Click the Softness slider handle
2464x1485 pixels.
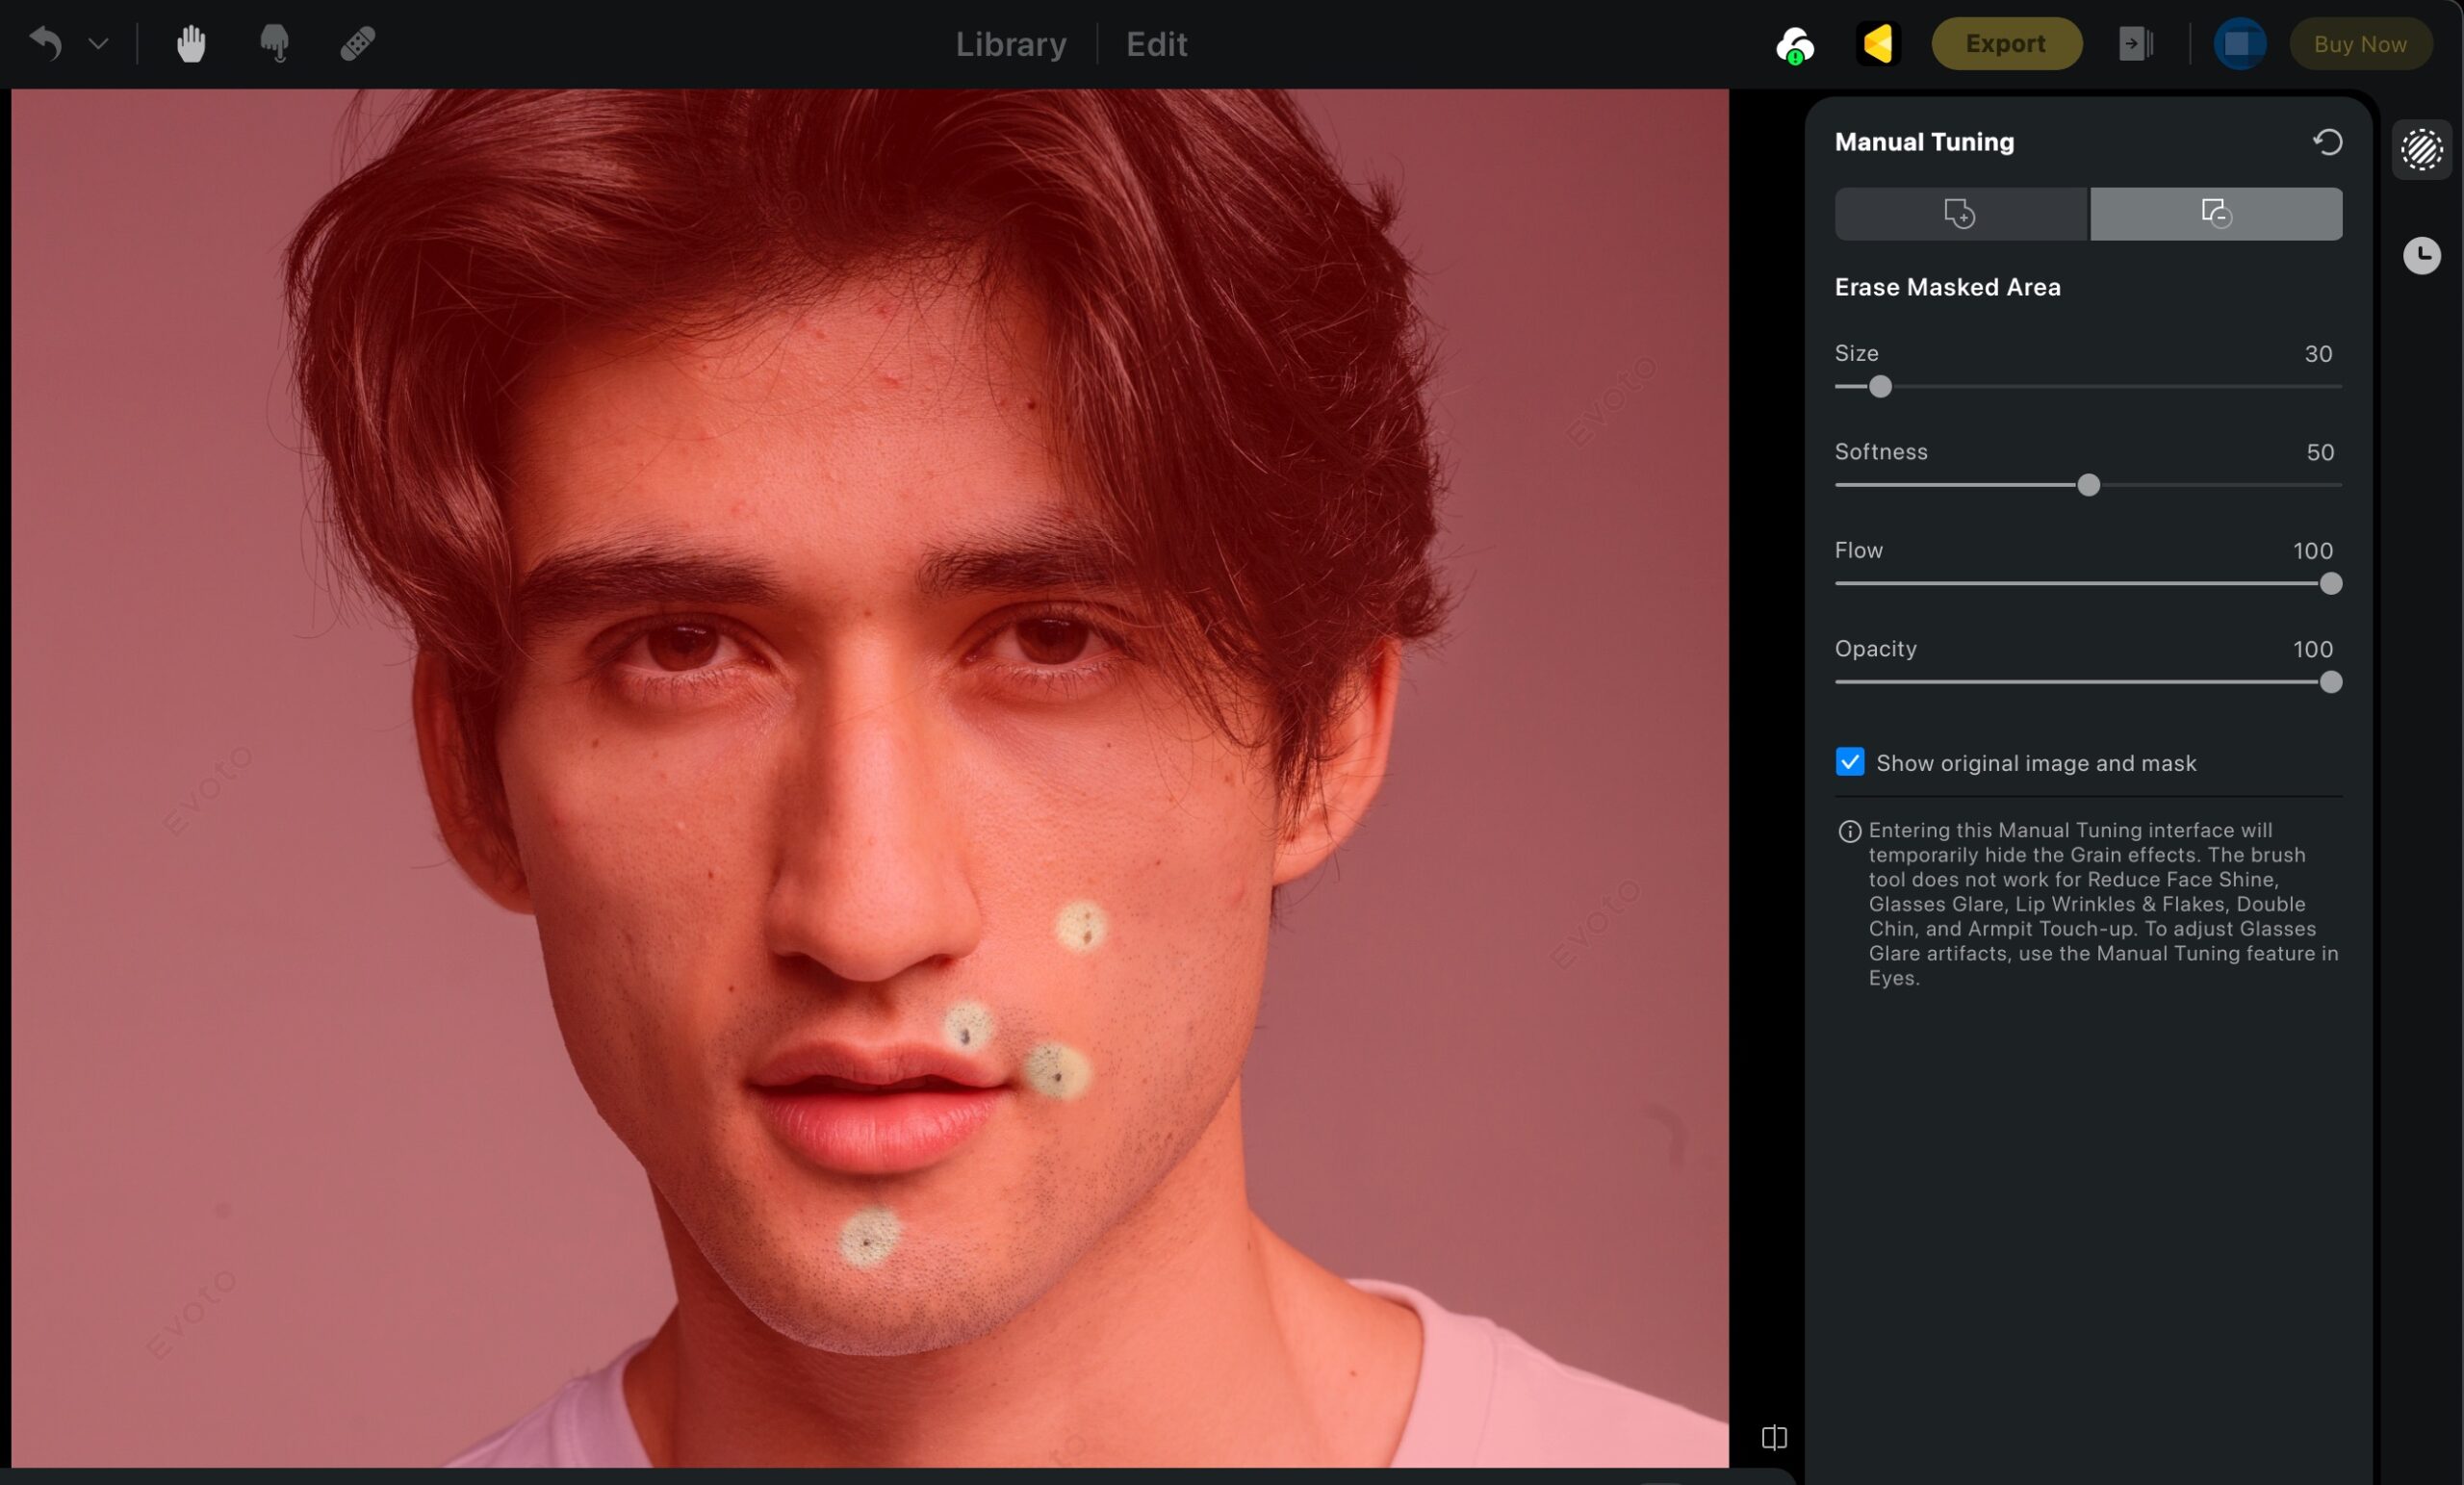(x=2088, y=486)
